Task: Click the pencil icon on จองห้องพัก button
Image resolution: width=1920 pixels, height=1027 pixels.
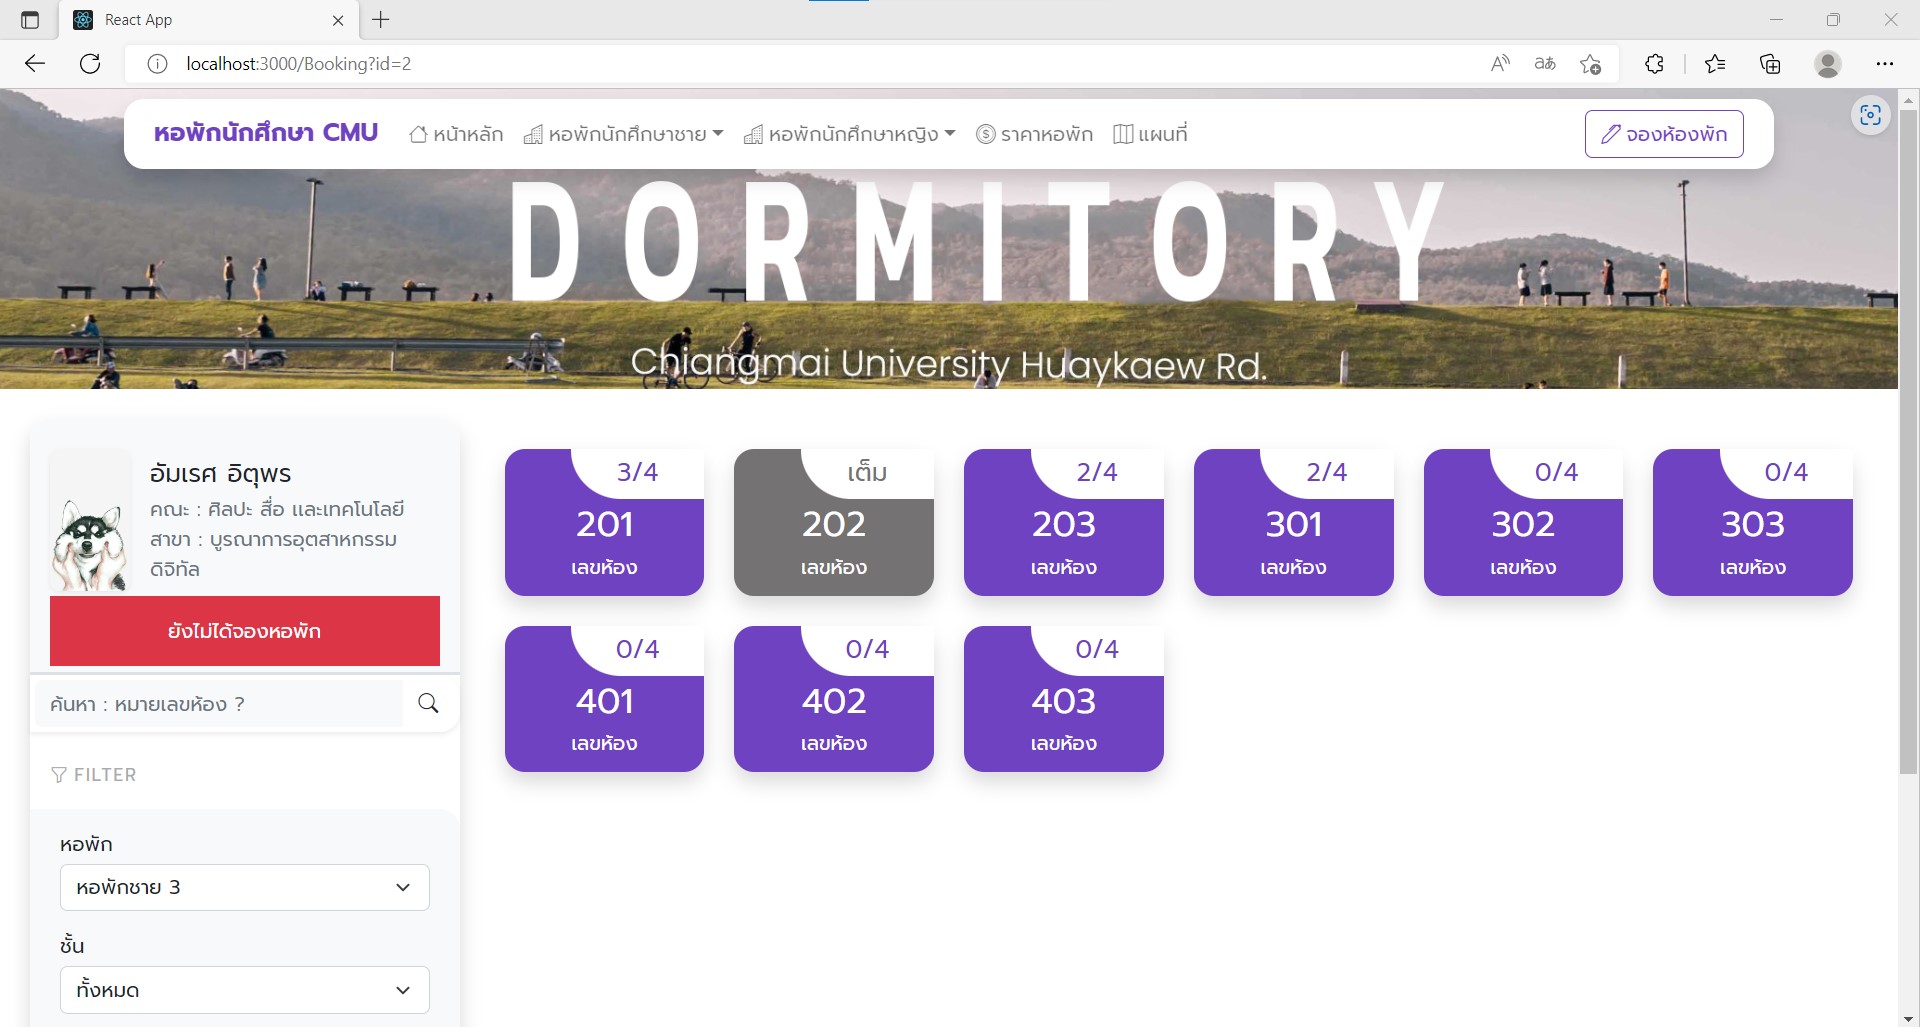Action: pos(1610,132)
